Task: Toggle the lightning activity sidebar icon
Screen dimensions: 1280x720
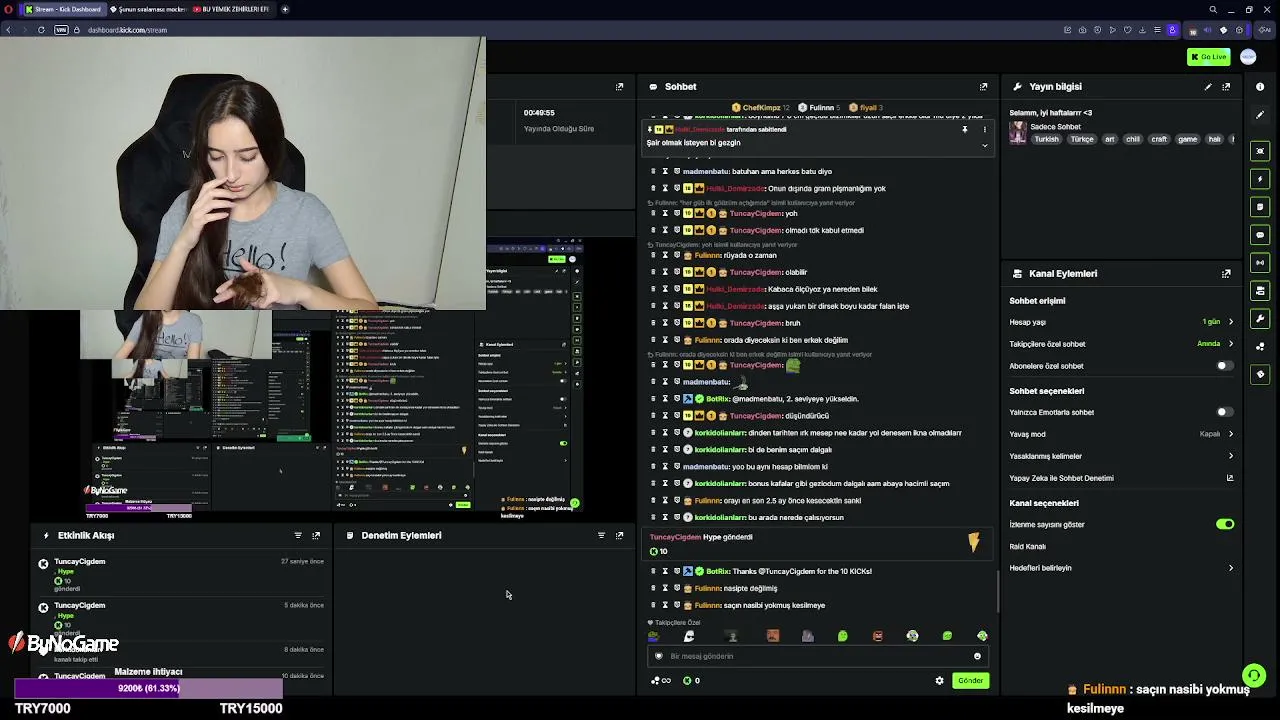Action: pos(1260,179)
